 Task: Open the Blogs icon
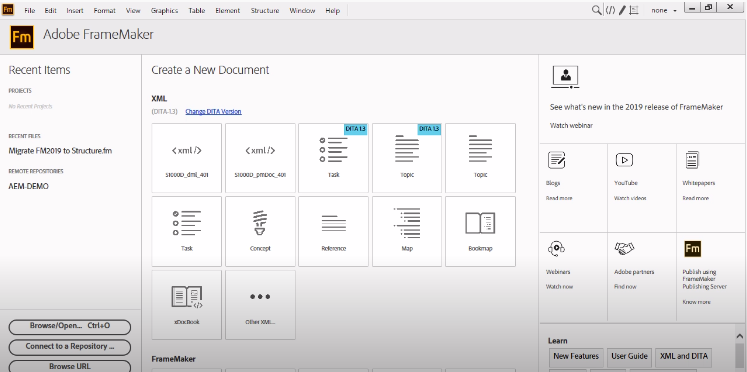(556, 160)
